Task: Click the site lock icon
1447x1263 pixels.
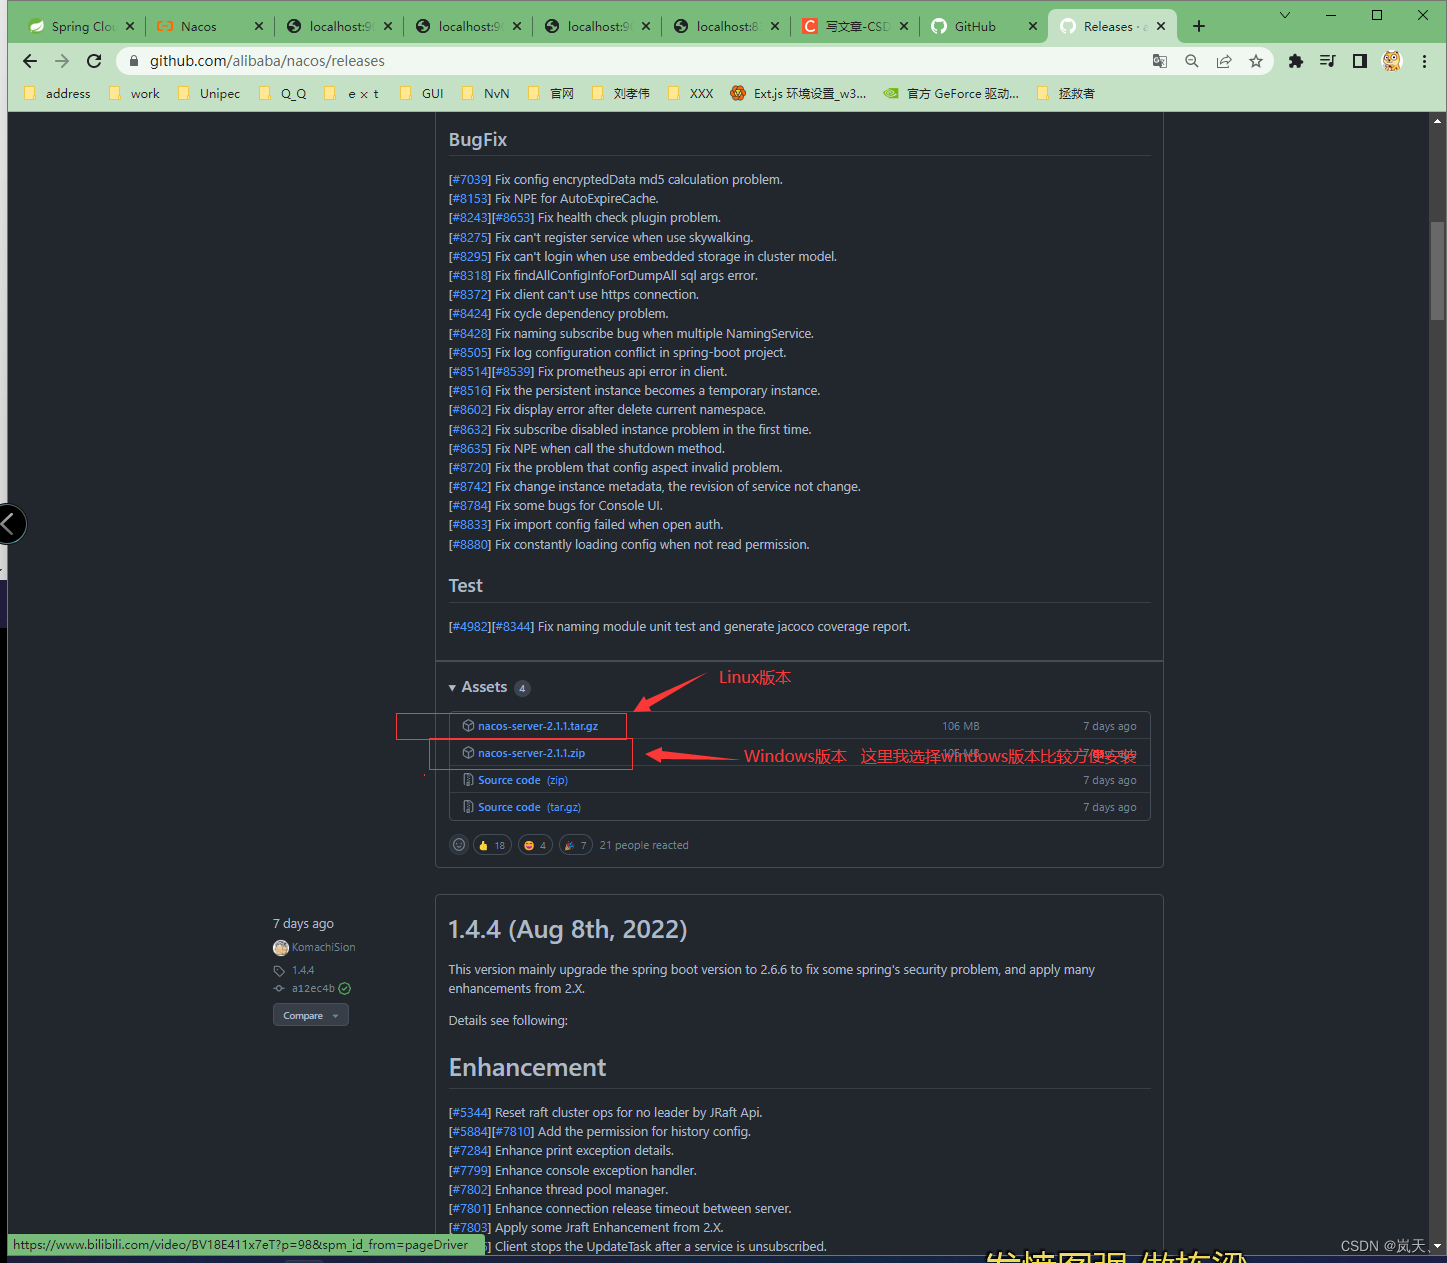Action: pyautogui.click(x=134, y=61)
